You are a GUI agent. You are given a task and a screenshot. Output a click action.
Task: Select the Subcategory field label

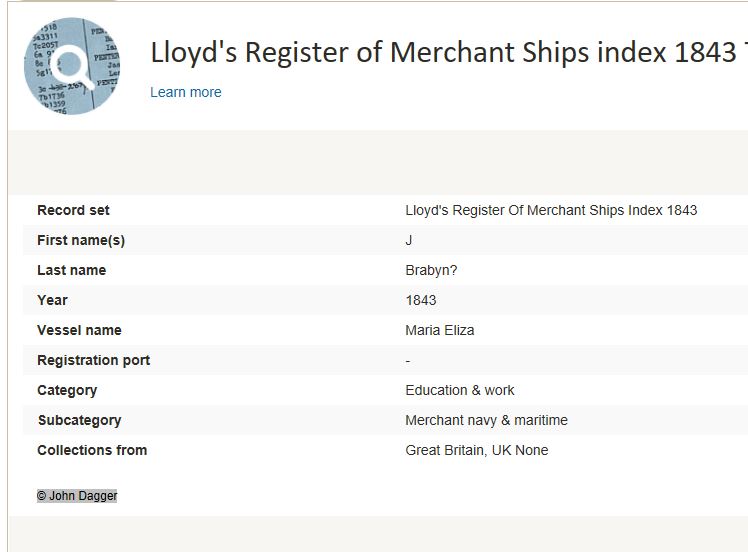point(79,420)
